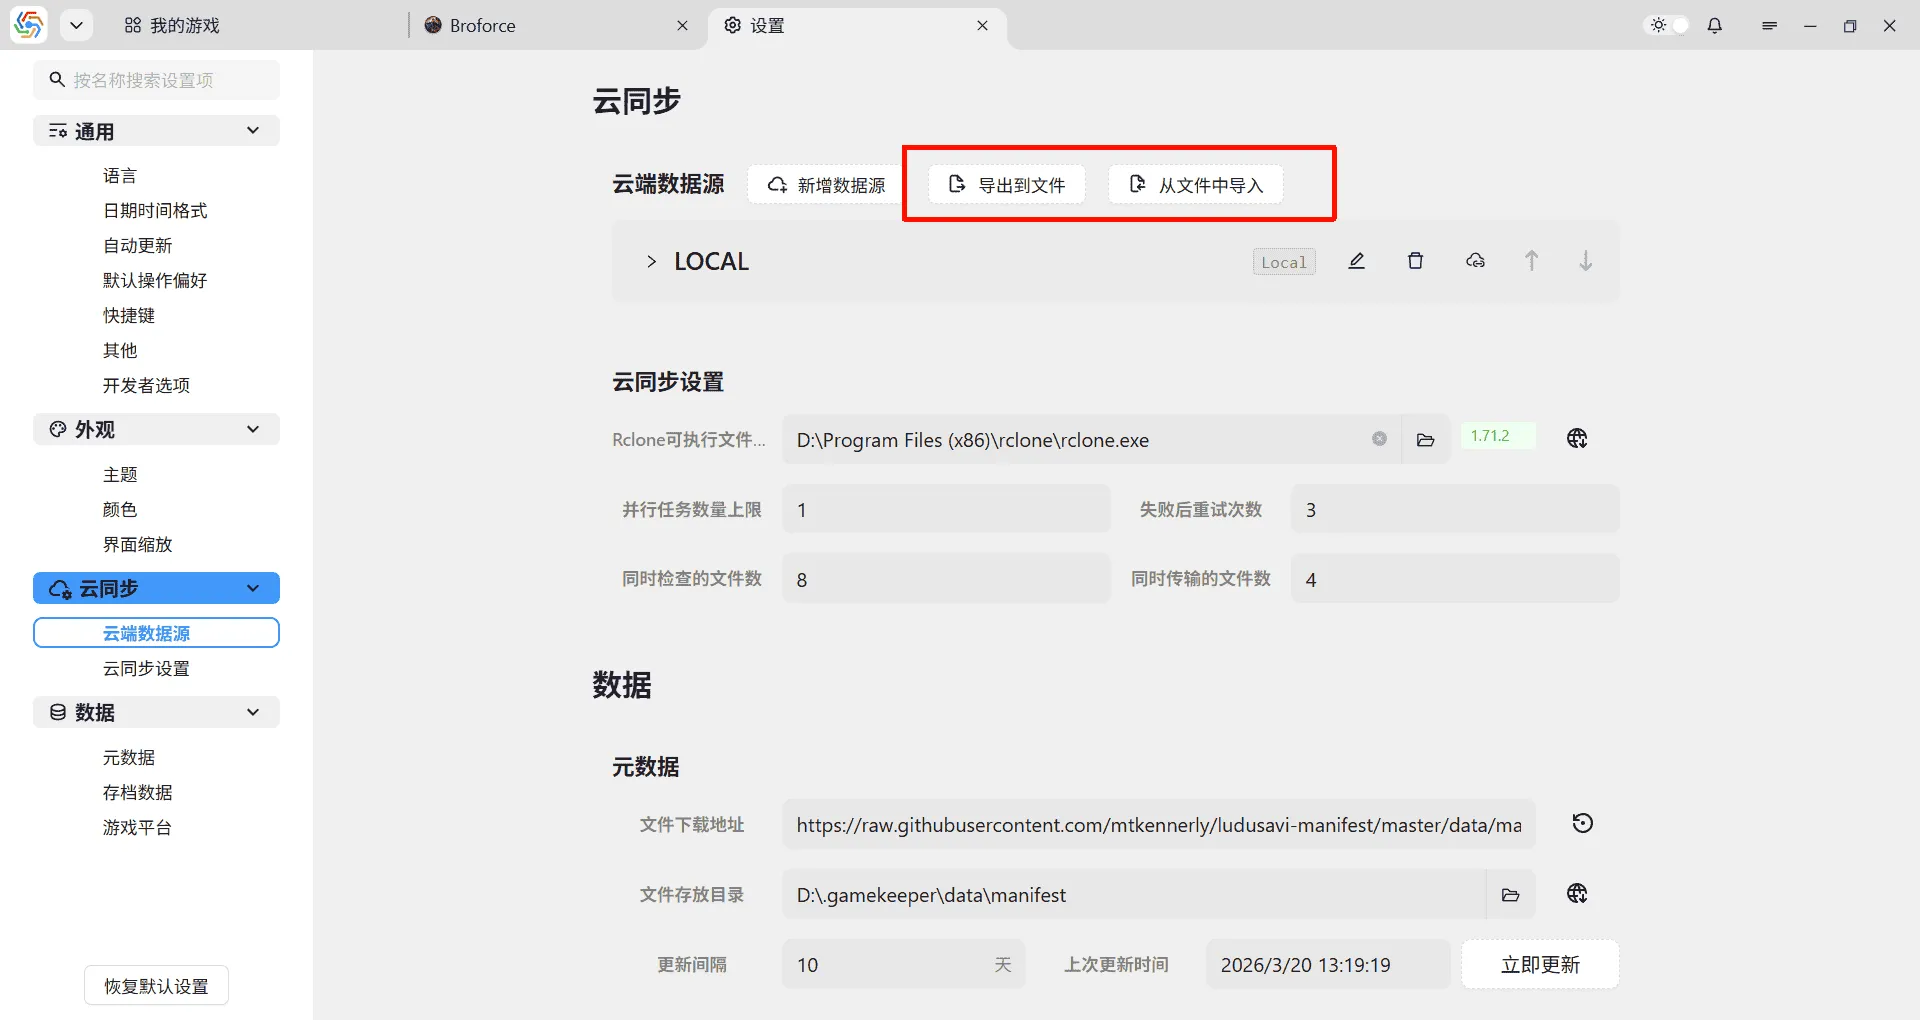Image resolution: width=1920 pixels, height=1020 pixels.
Task: Edit the LOCAL data source name
Action: click(x=1356, y=261)
